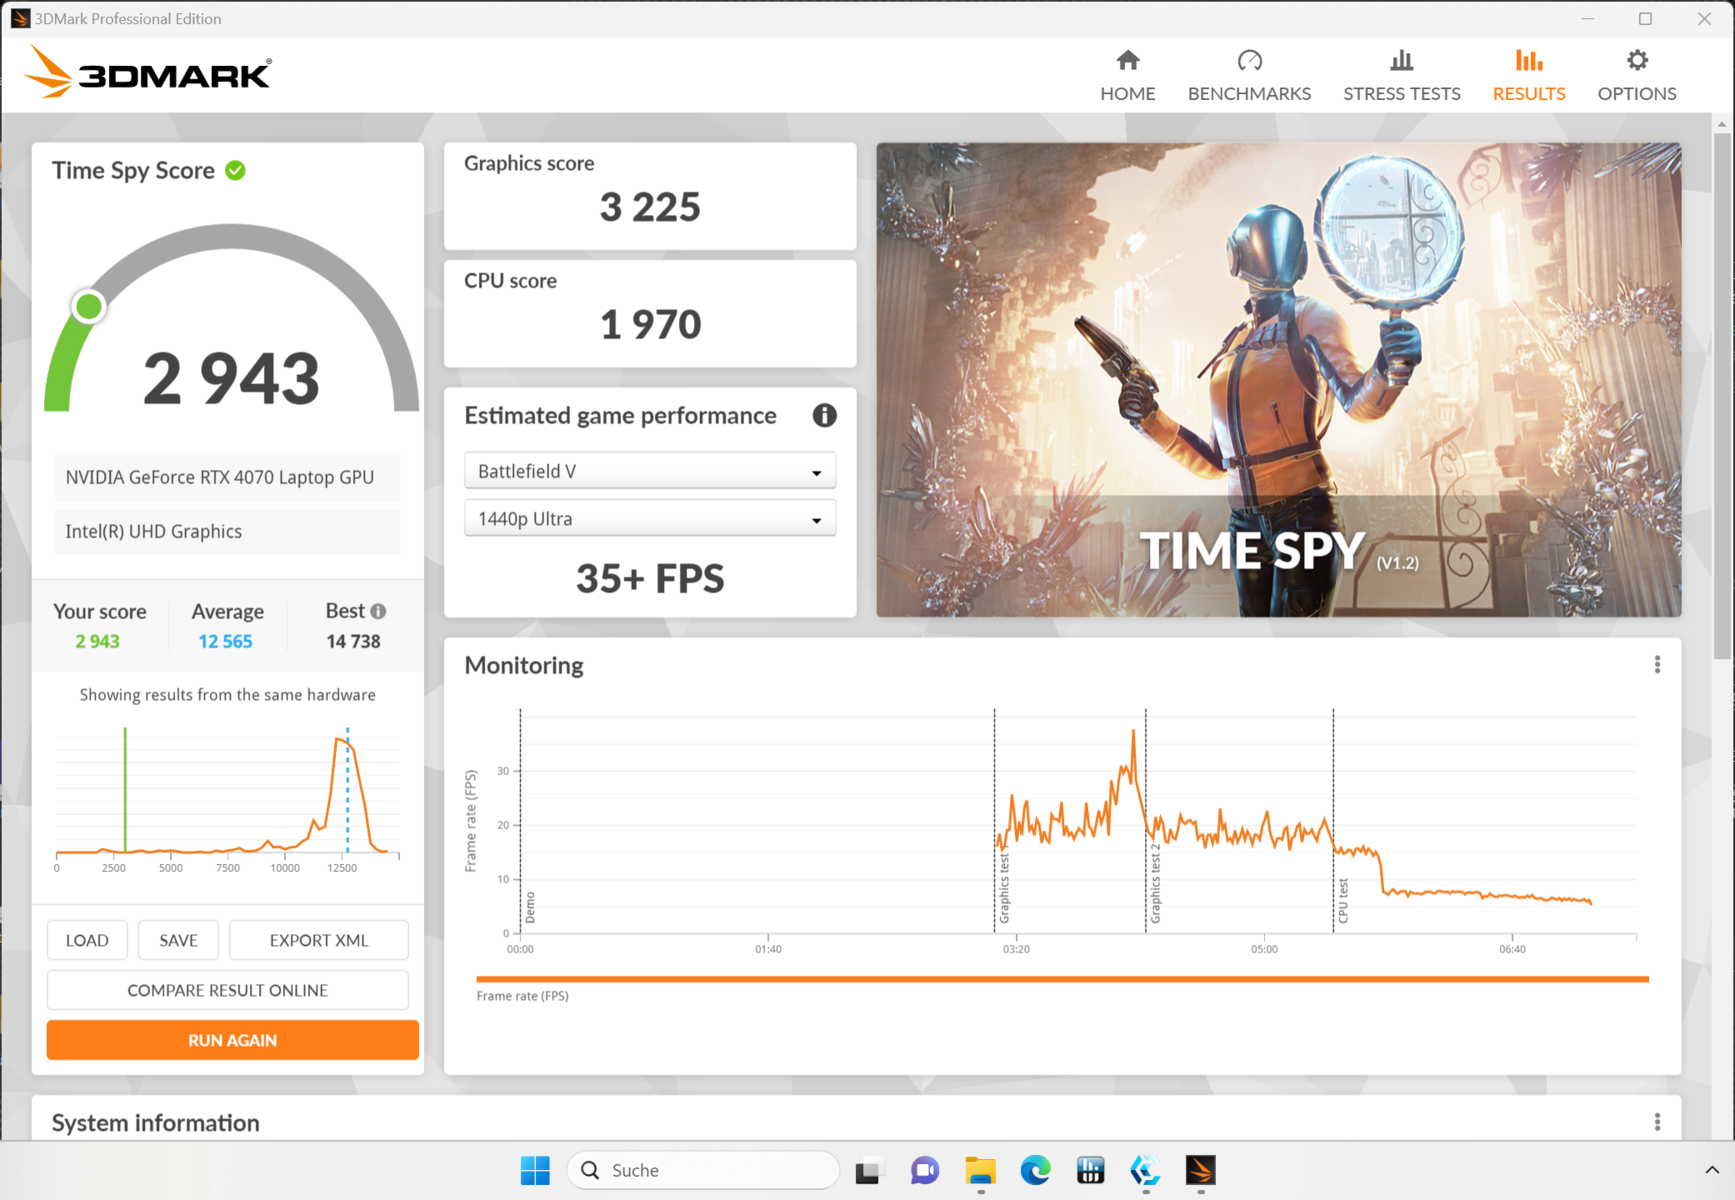Click the EXPORT XML button

pos(319,940)
